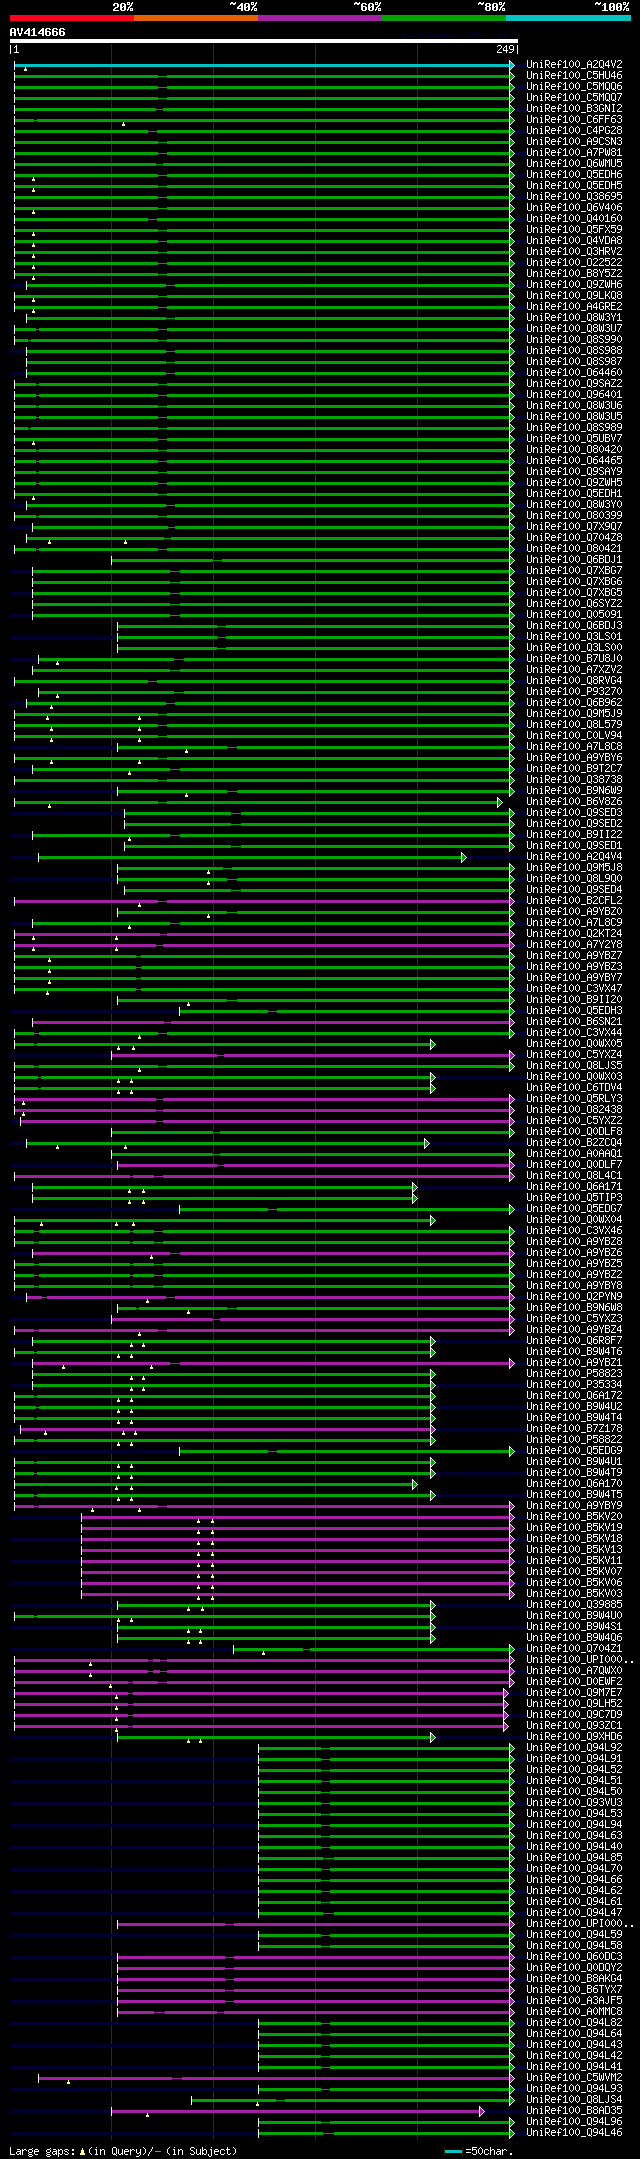Click hit label UniRef100_P93270
Image resolution: width=640 pixels, height=2159 pixels.
tap(574, 692)
